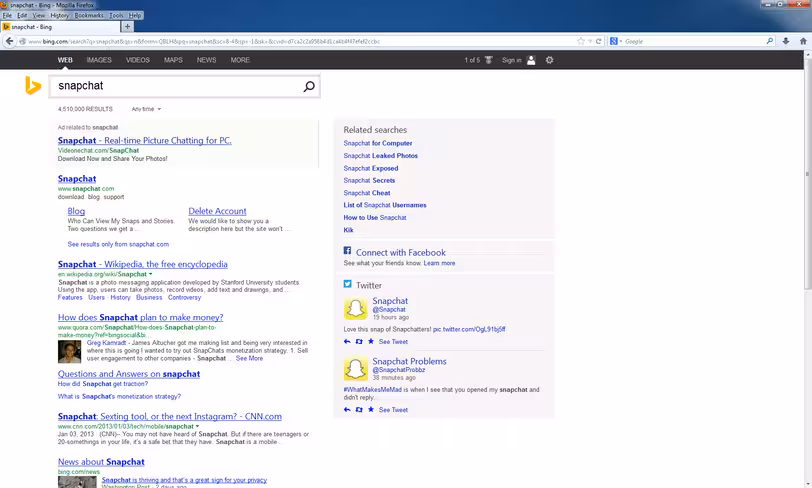The width and height of the screenshot is (812, 488).
Task: Expand the Wikipedia result URL arrow
Action: tap(151, 274)
